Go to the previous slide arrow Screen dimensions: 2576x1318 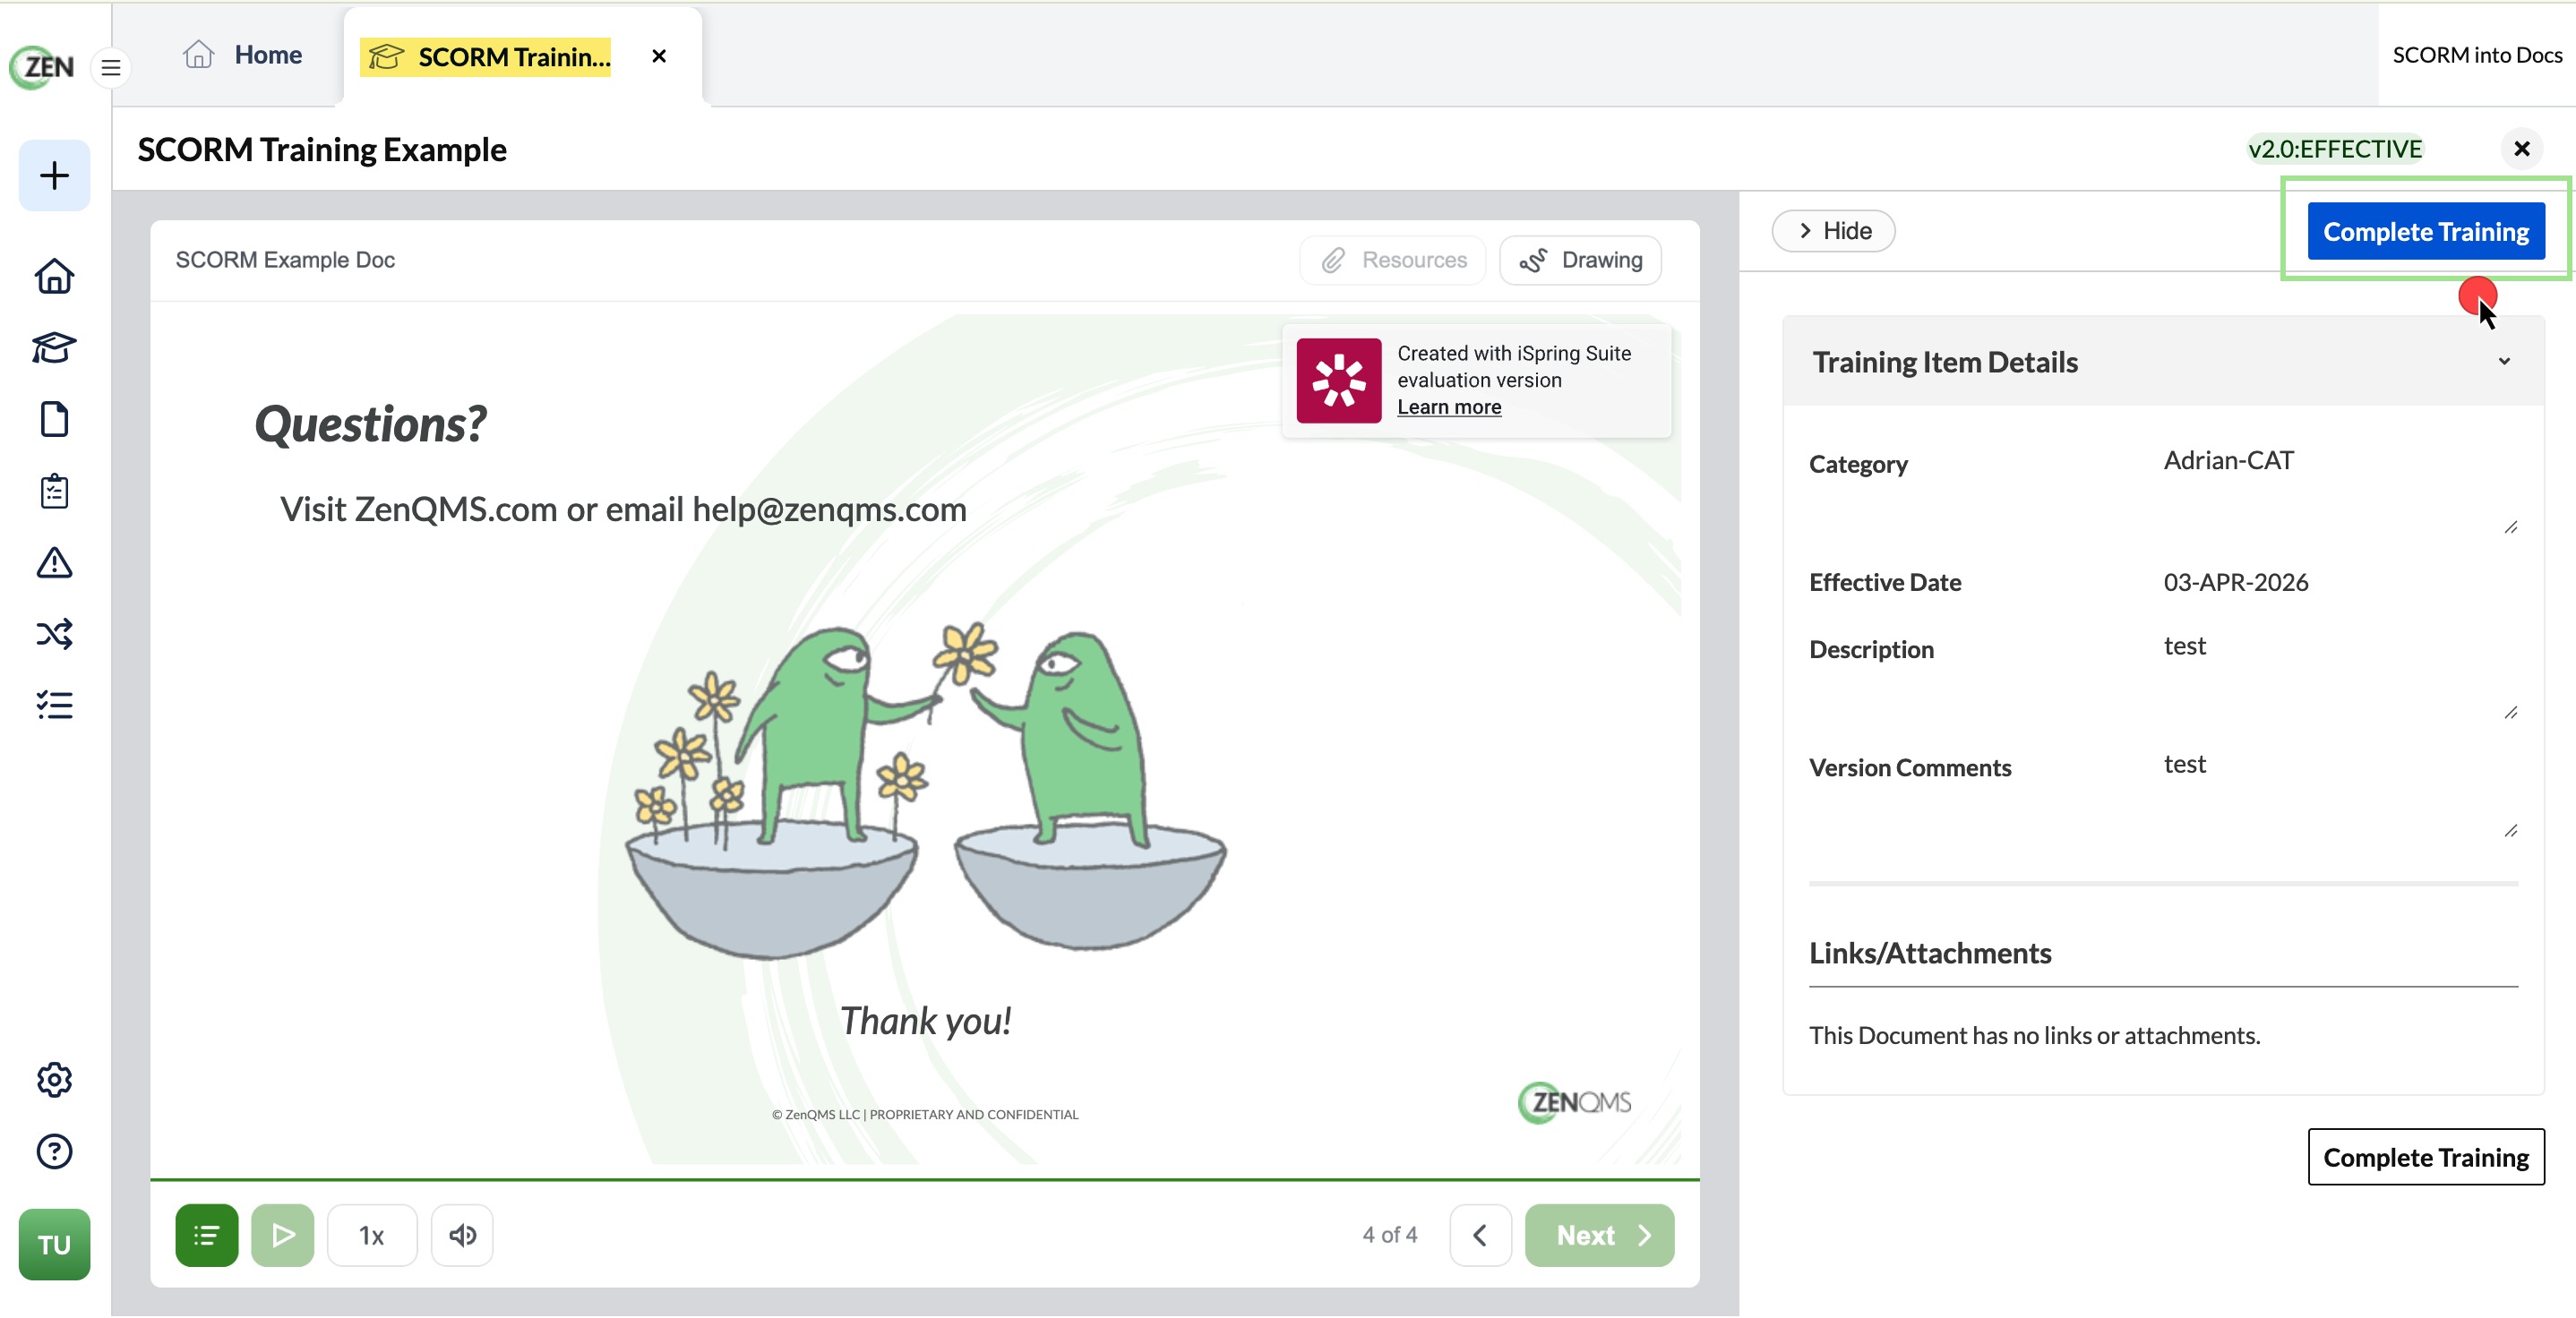coord(1480,1235)
